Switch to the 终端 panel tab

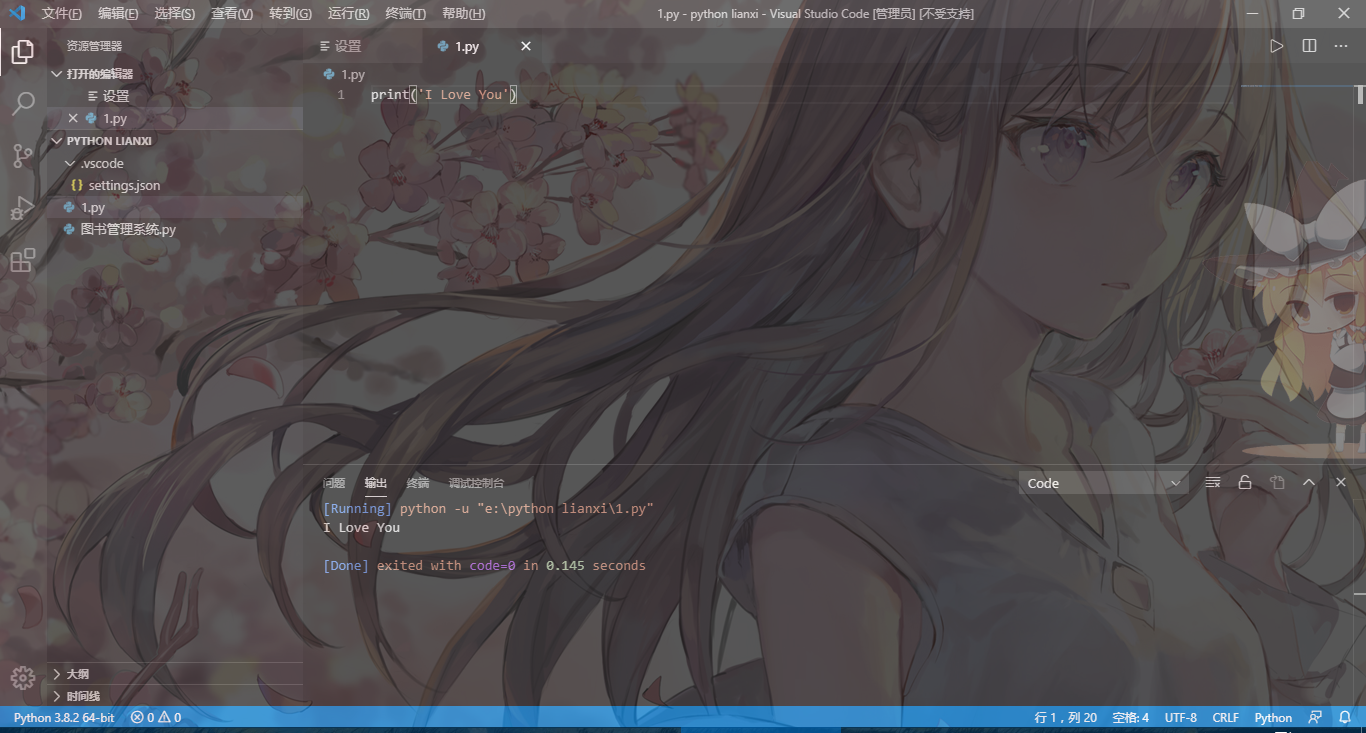click(x=418, y=483)
